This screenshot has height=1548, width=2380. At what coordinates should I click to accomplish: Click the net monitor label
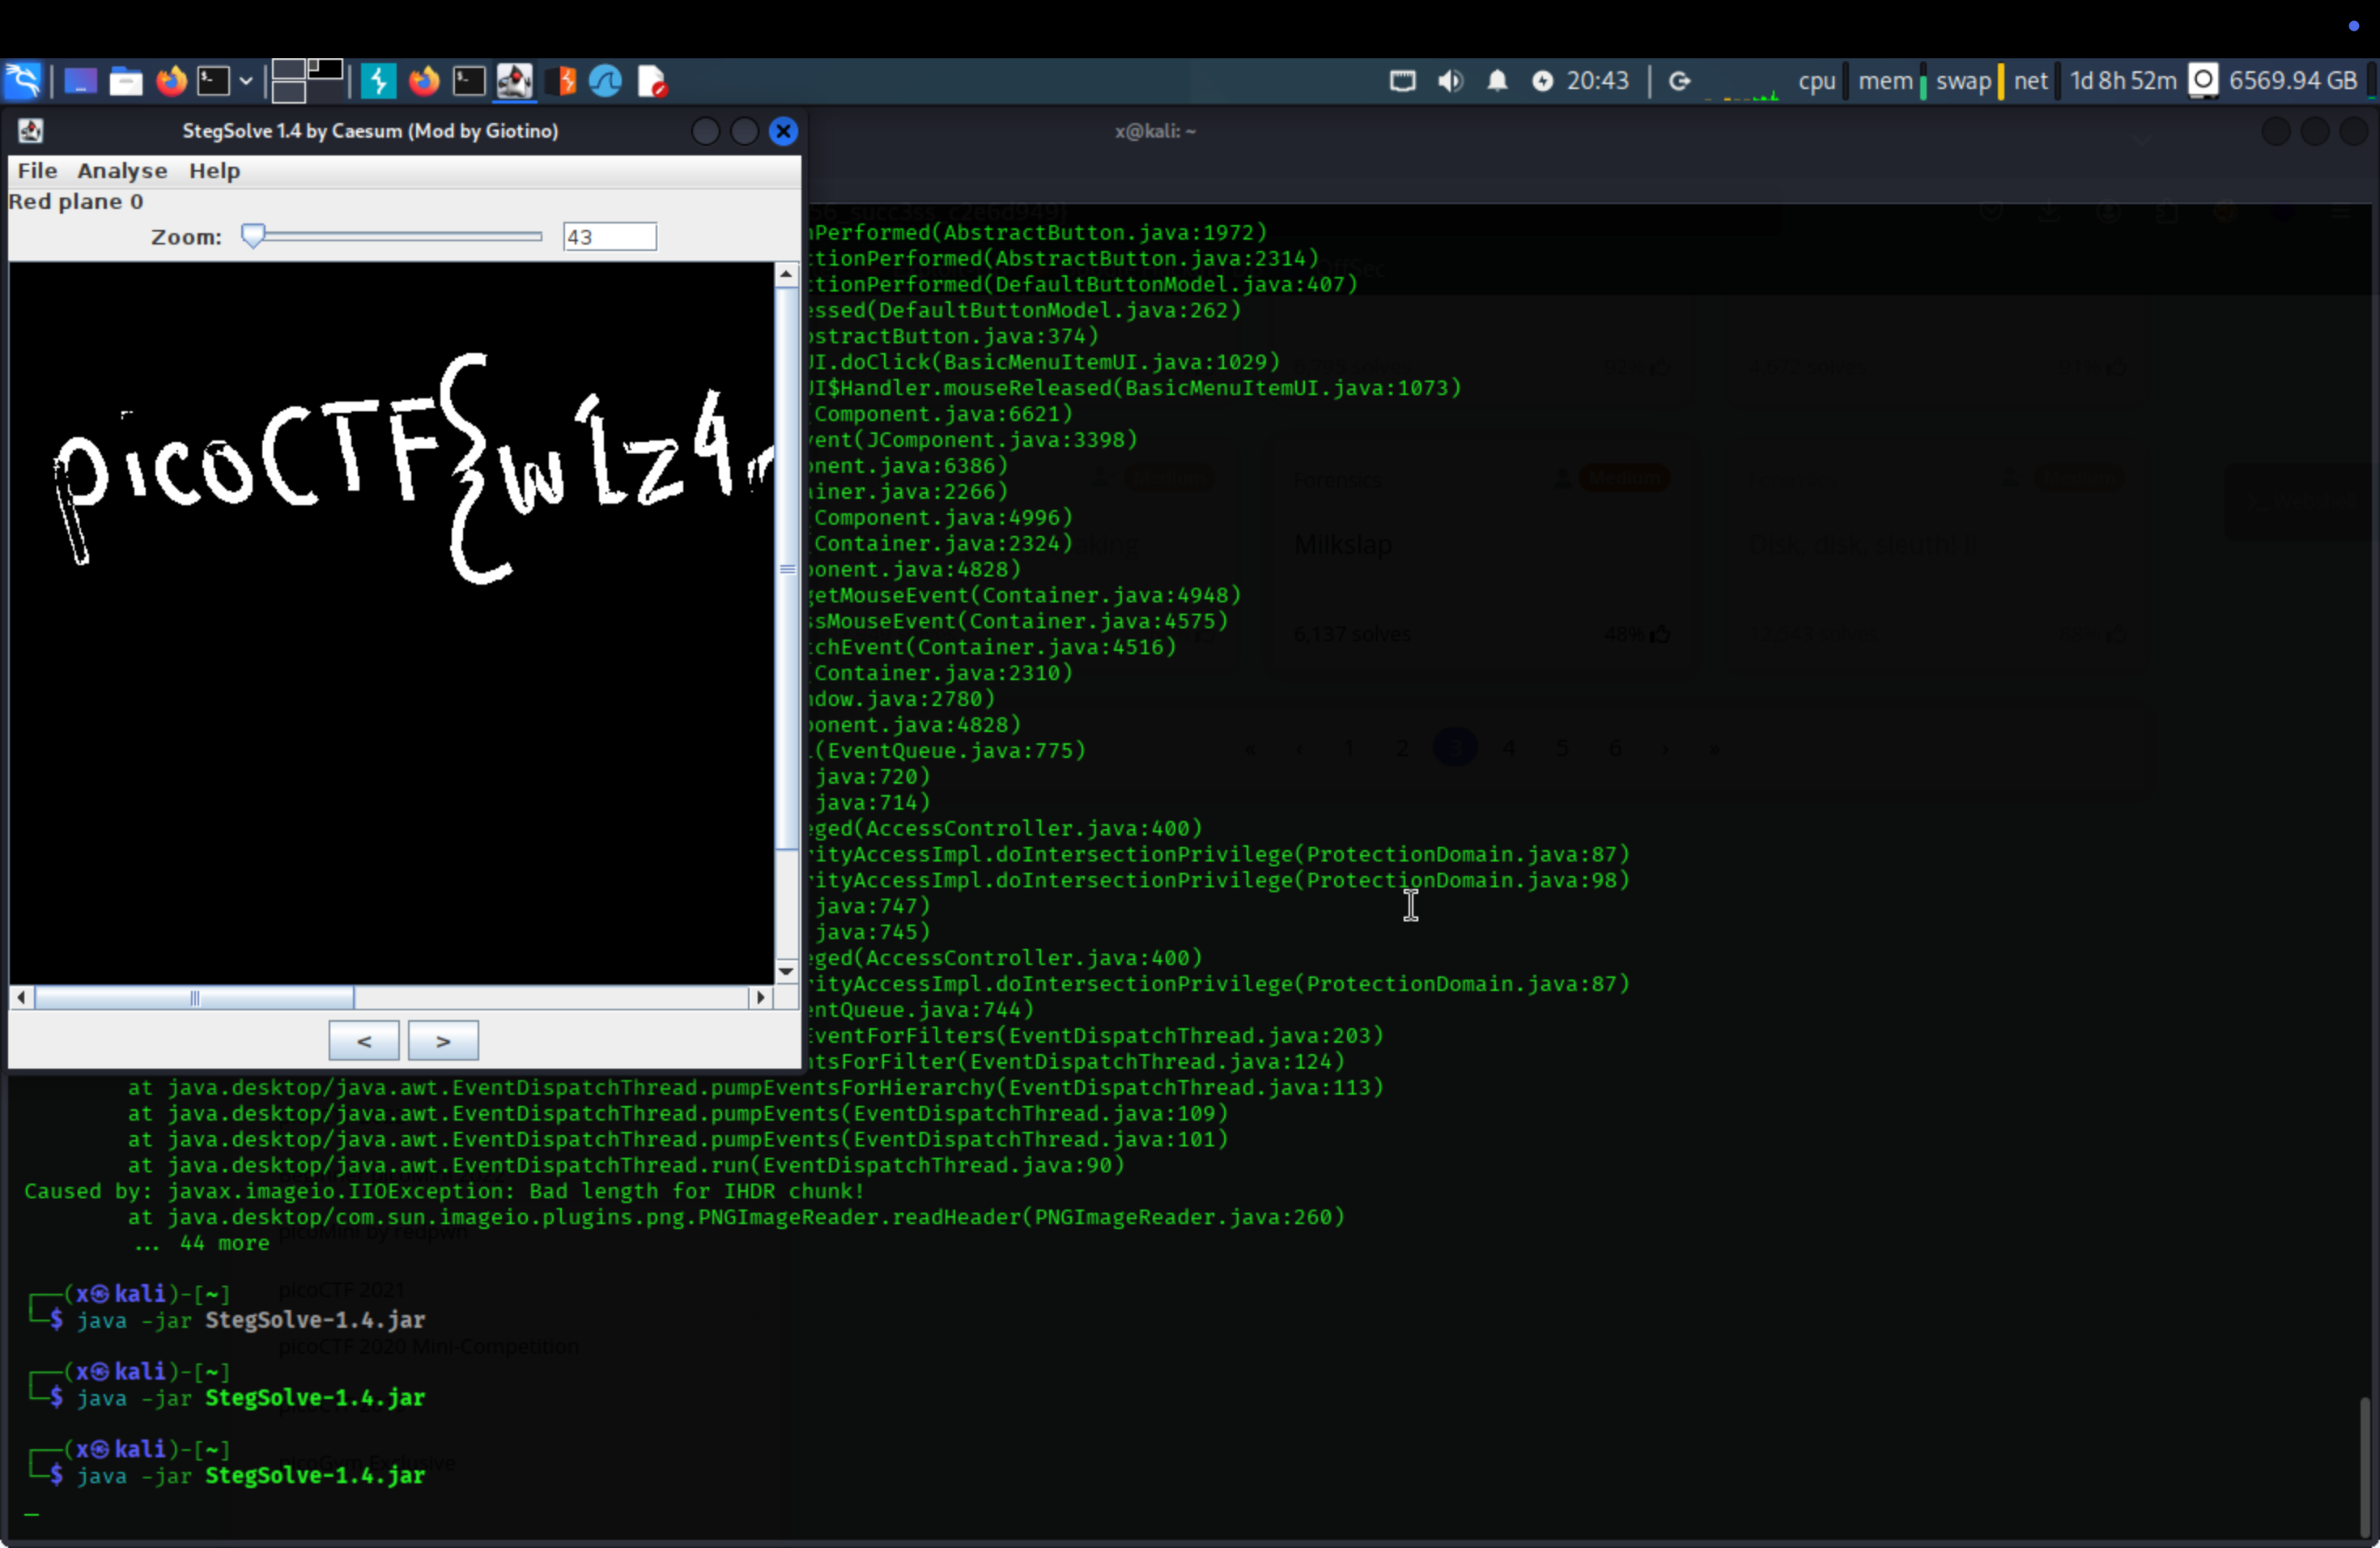(x=2030, y=81)
